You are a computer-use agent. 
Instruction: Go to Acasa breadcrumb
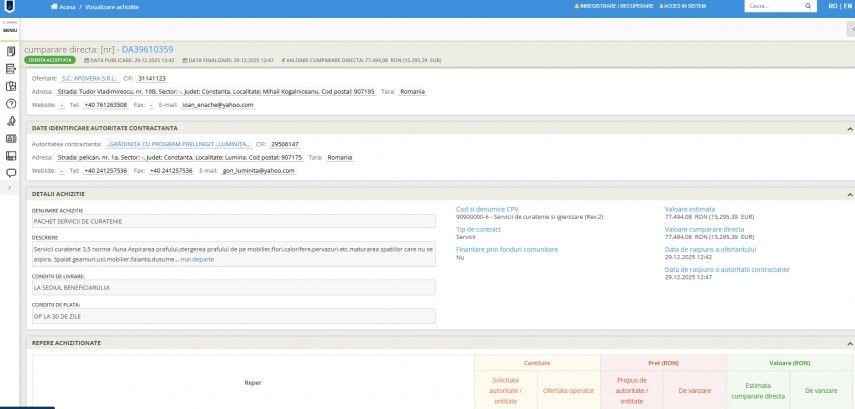[x=66, y=6]
